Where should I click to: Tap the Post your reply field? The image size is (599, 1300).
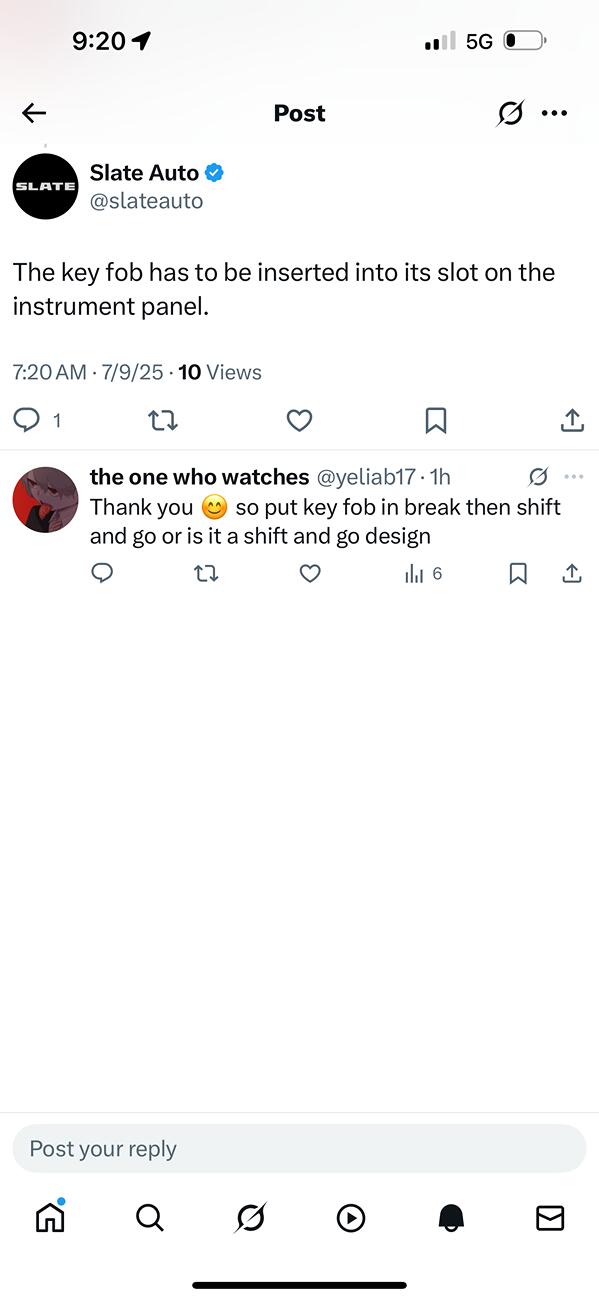299,1148
